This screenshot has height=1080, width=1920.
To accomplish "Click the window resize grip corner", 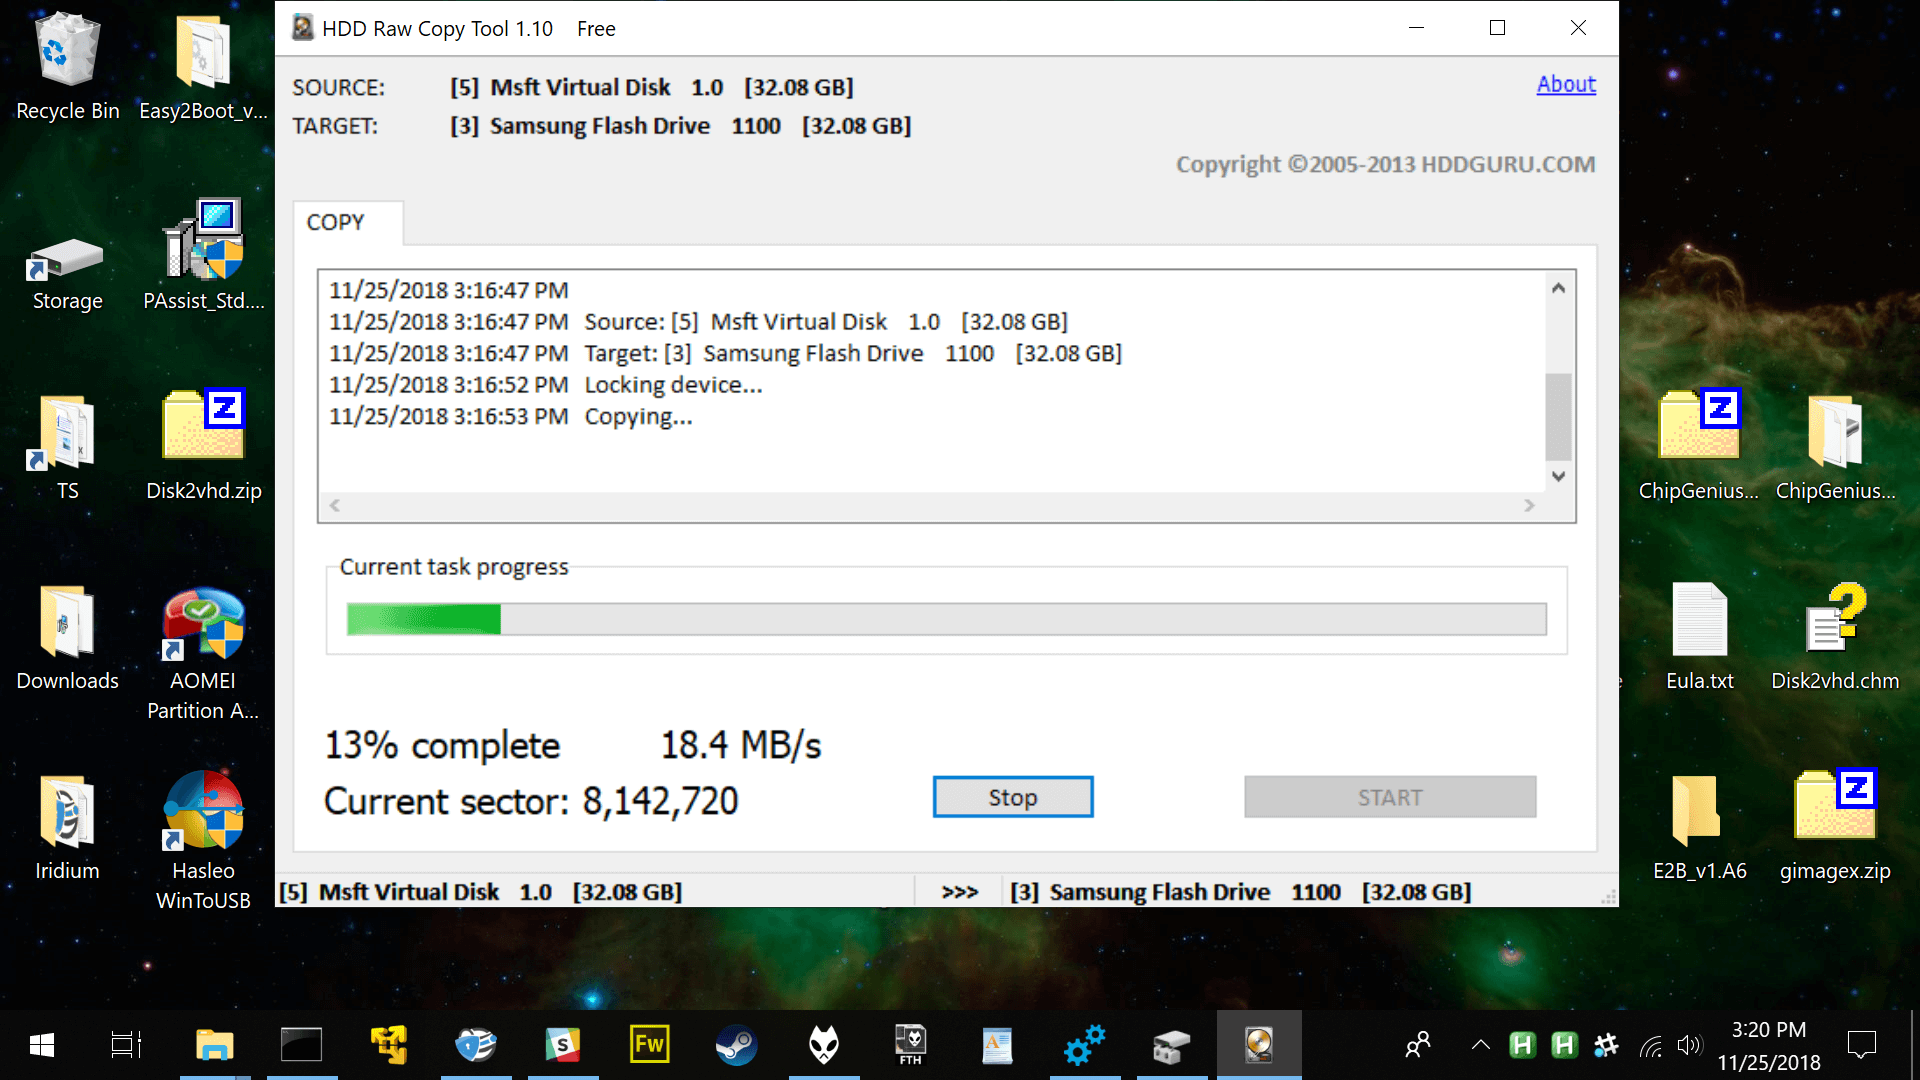I will [1609, 898].
